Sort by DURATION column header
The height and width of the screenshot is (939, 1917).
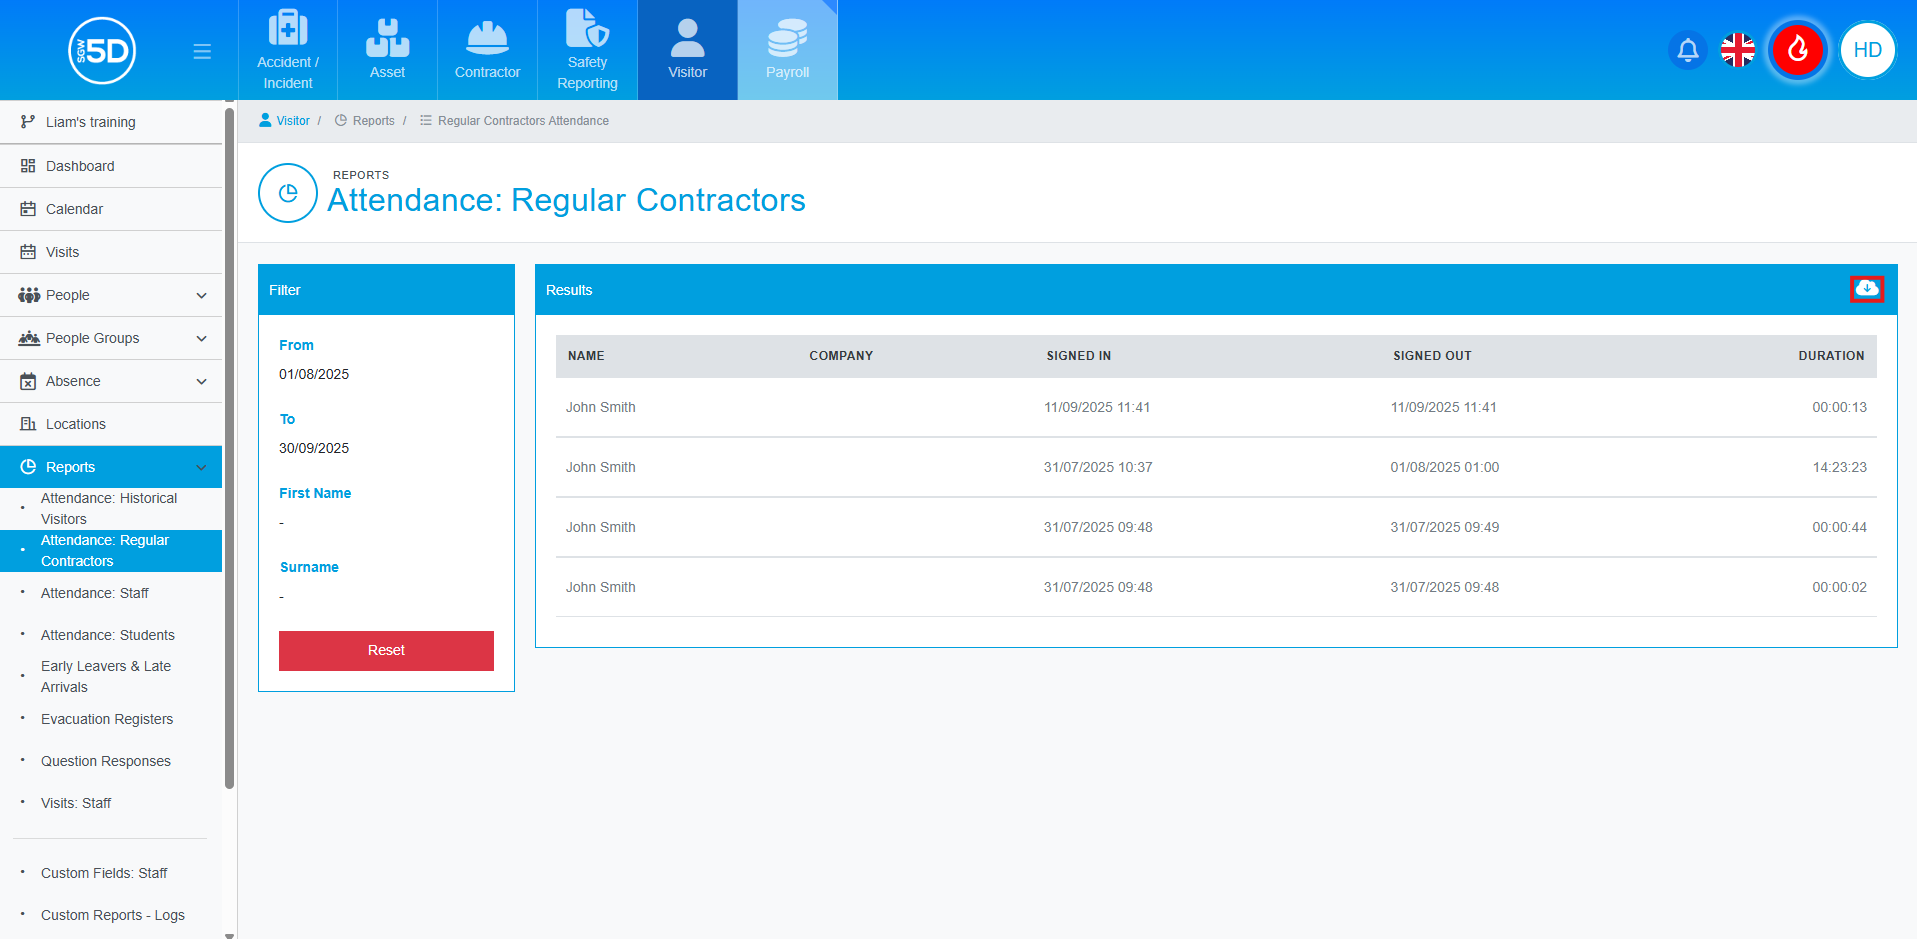1831,356
